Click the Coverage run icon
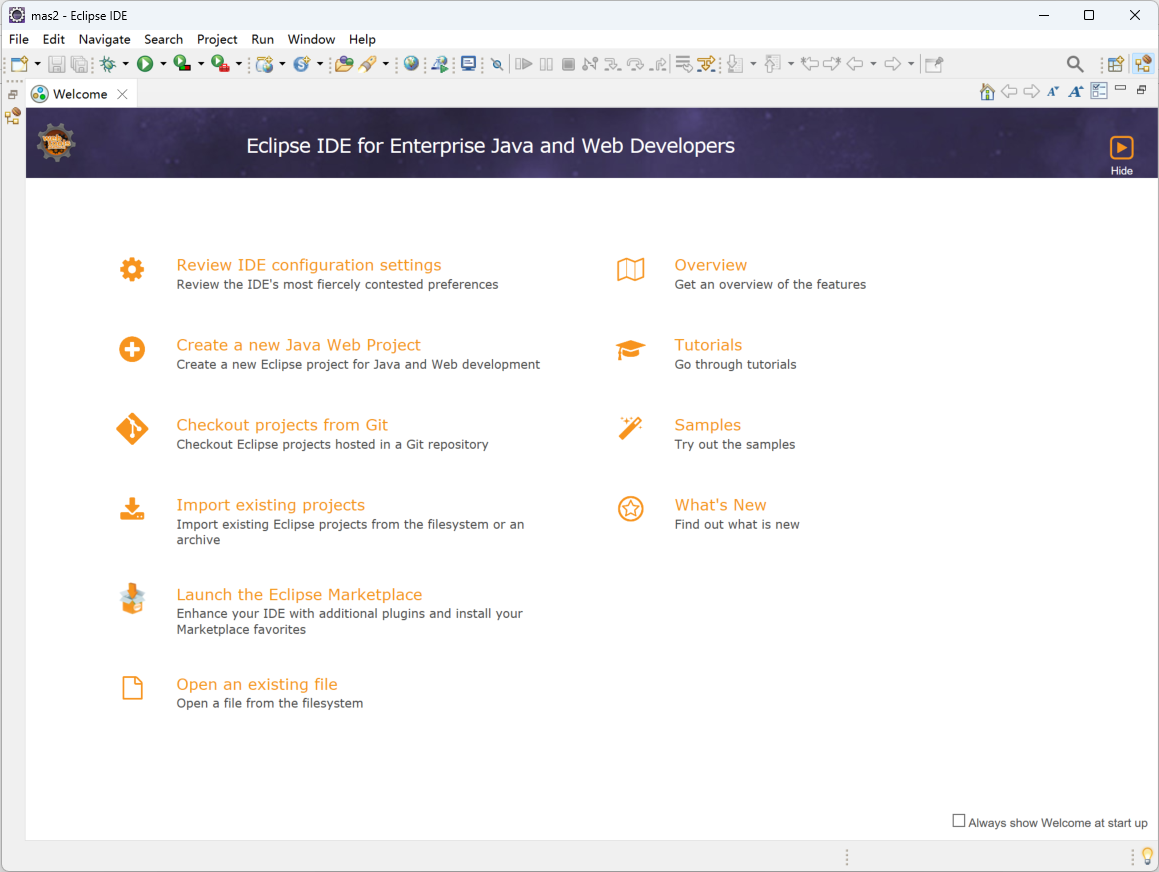Screen dimensions: 1159x872 (182, 64)
